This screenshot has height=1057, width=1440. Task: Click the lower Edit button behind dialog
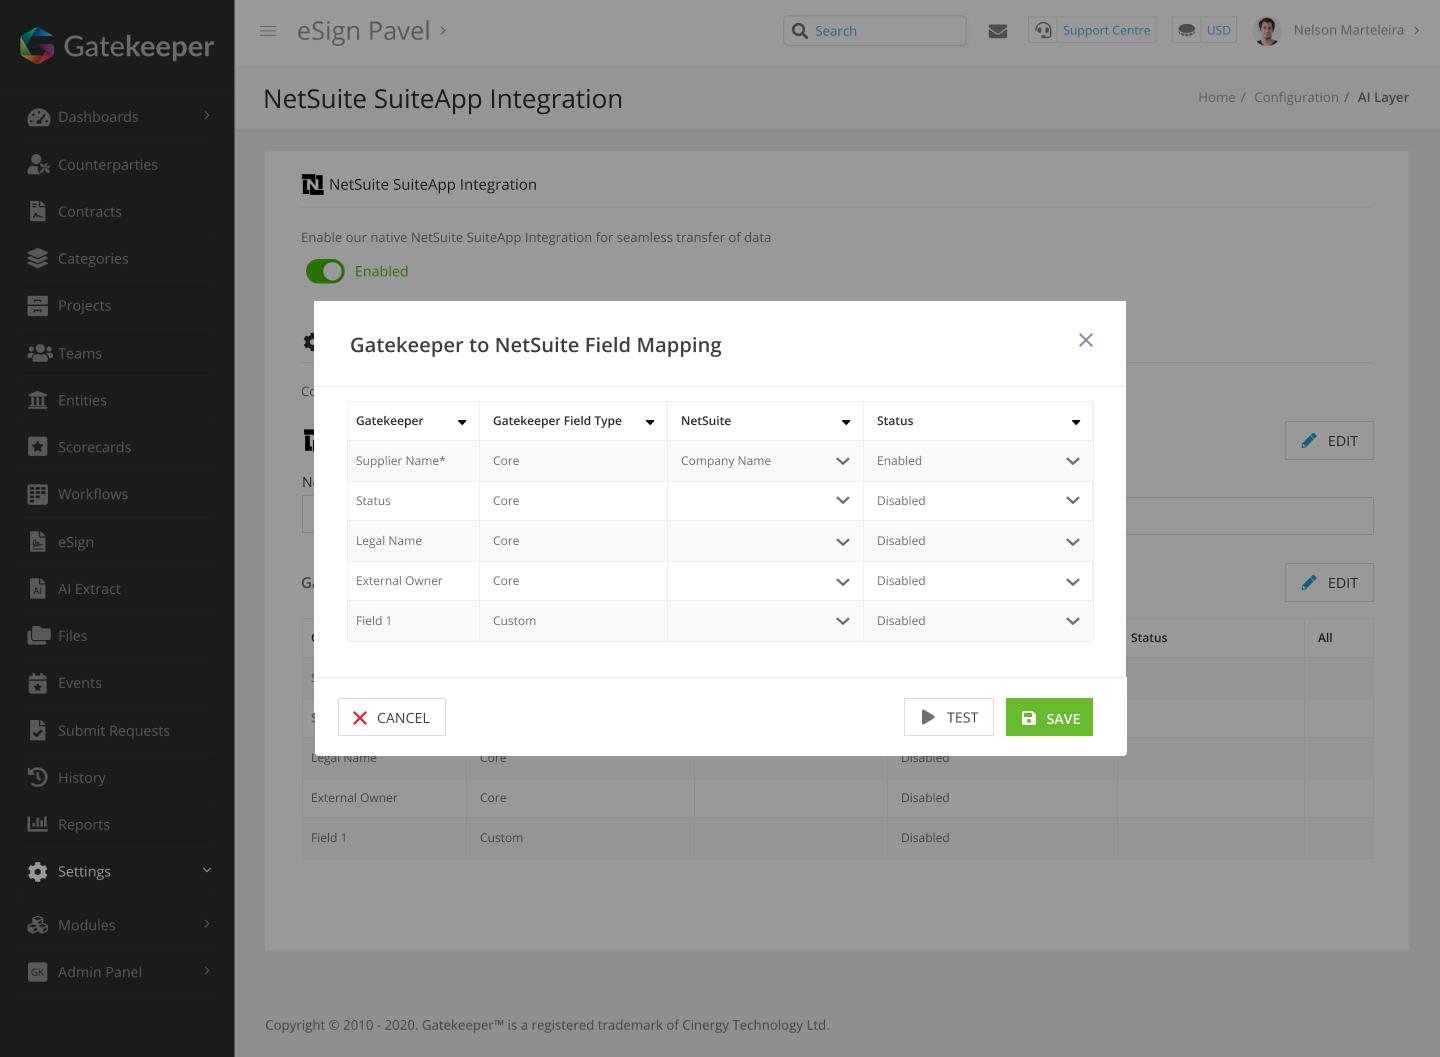pyautogui.click(x=1329, y=583)
